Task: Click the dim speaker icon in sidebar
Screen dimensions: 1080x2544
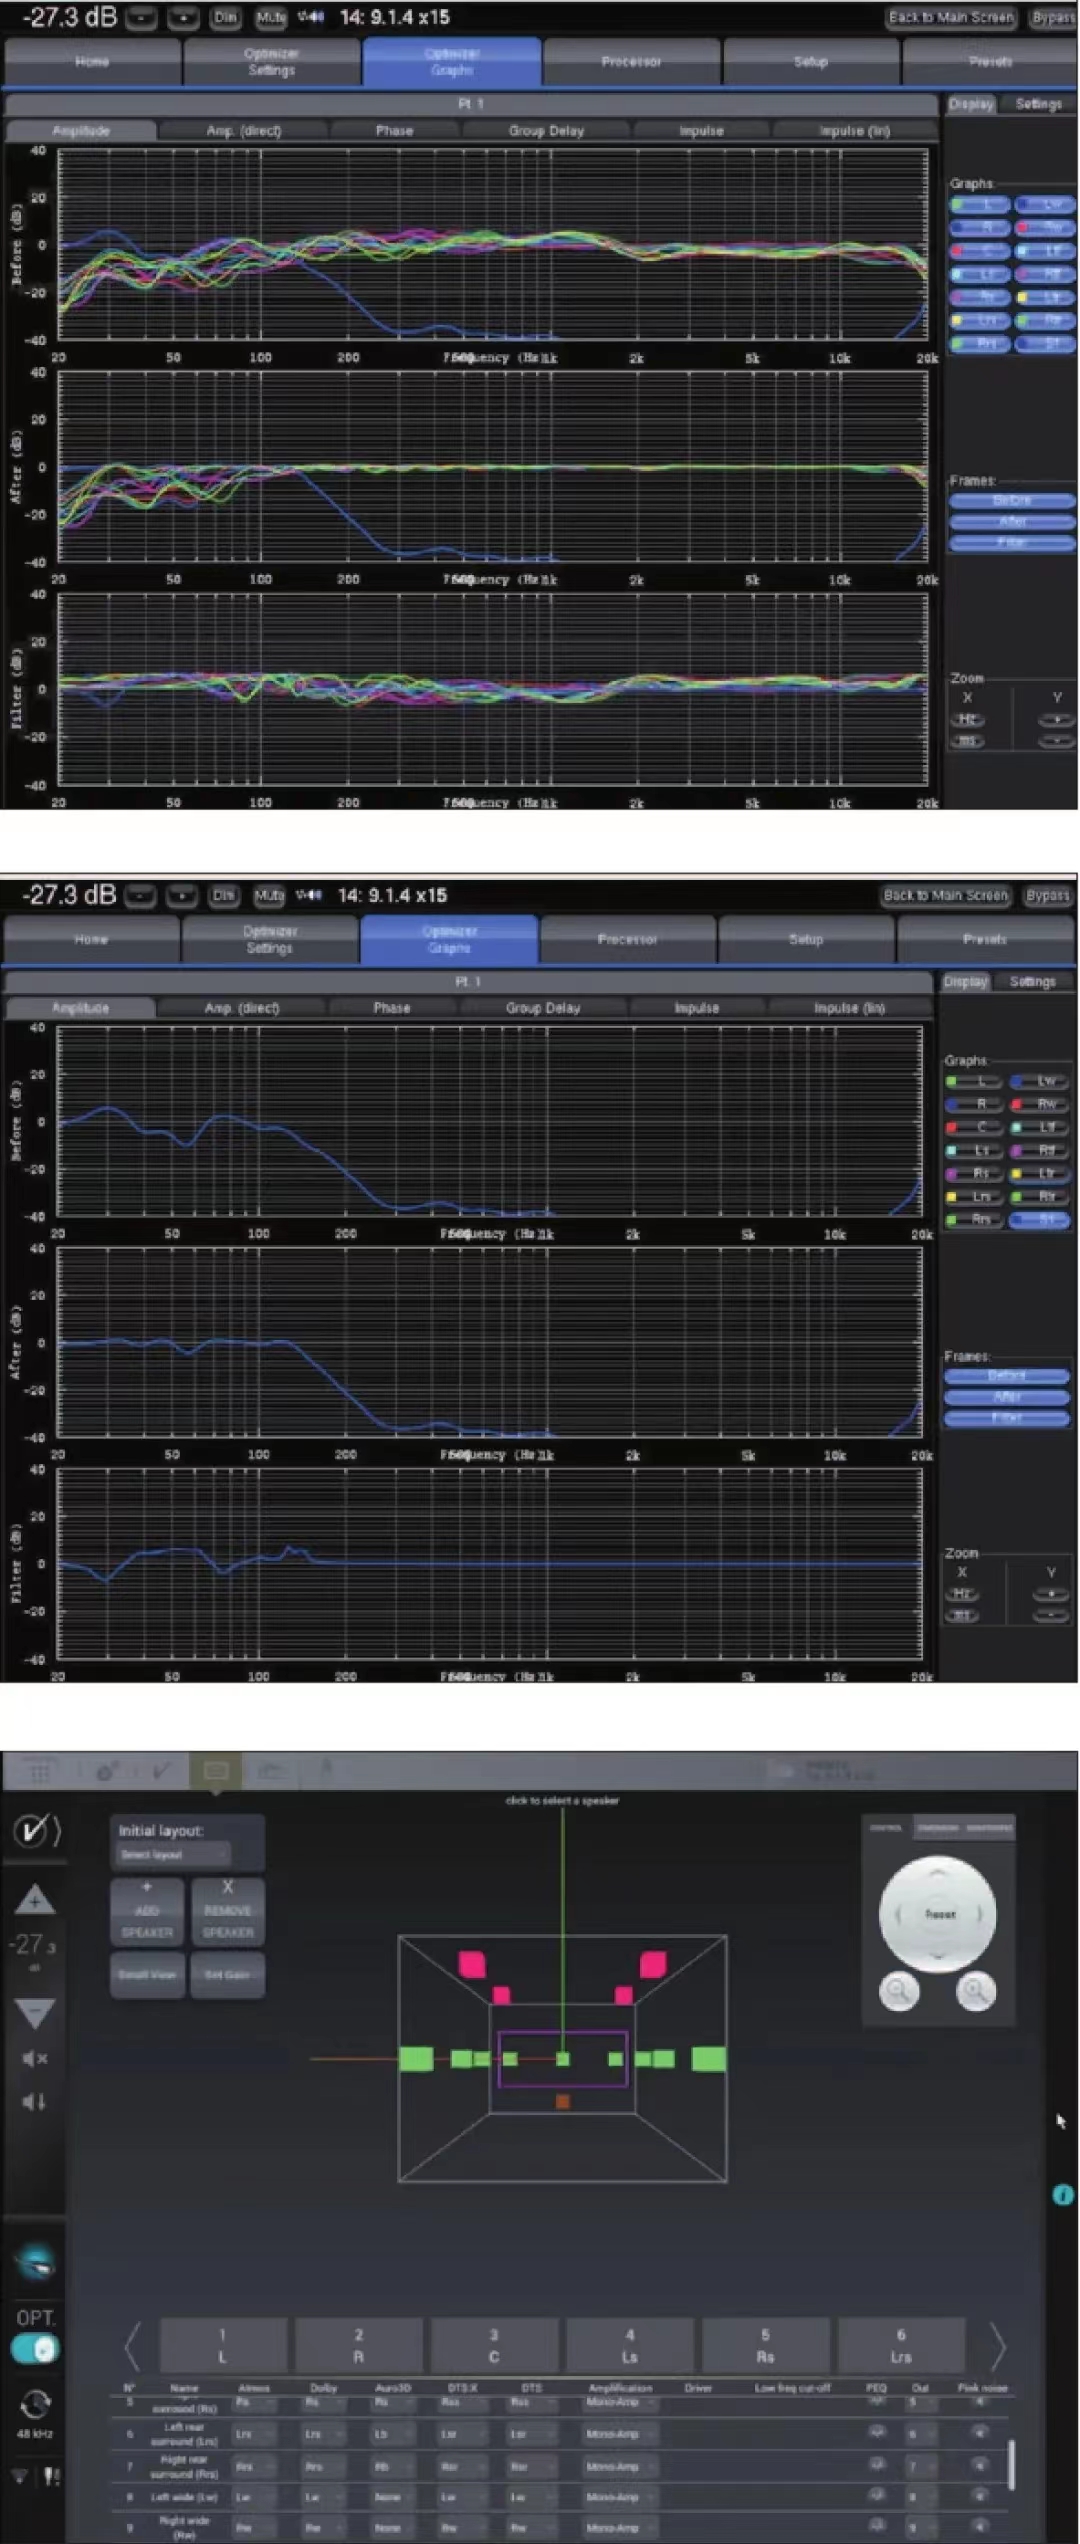Action: (x=34, y=2101)
